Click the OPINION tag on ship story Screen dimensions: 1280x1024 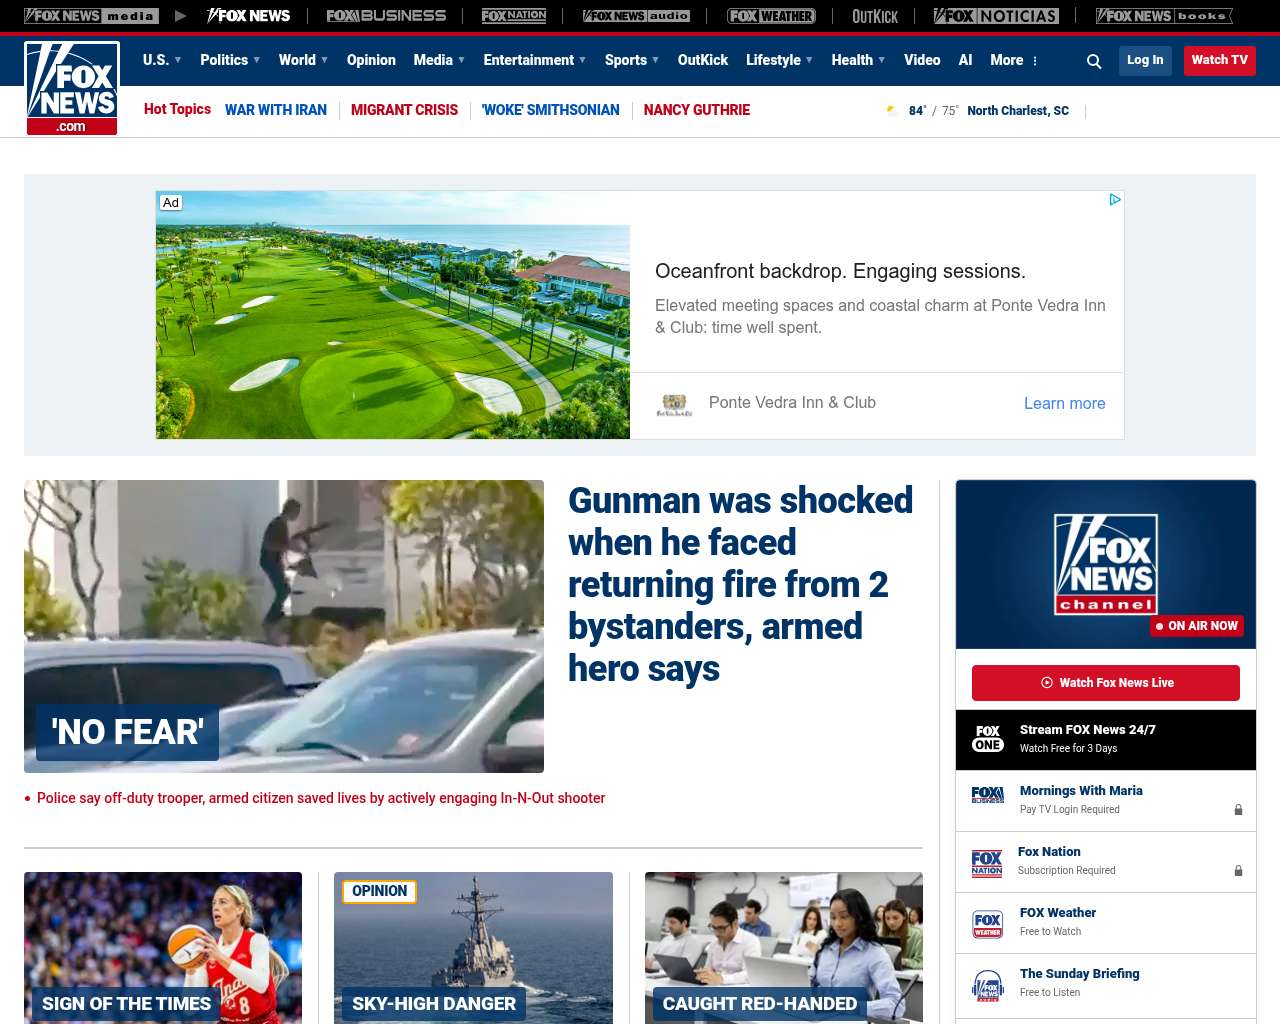(380, 891)
